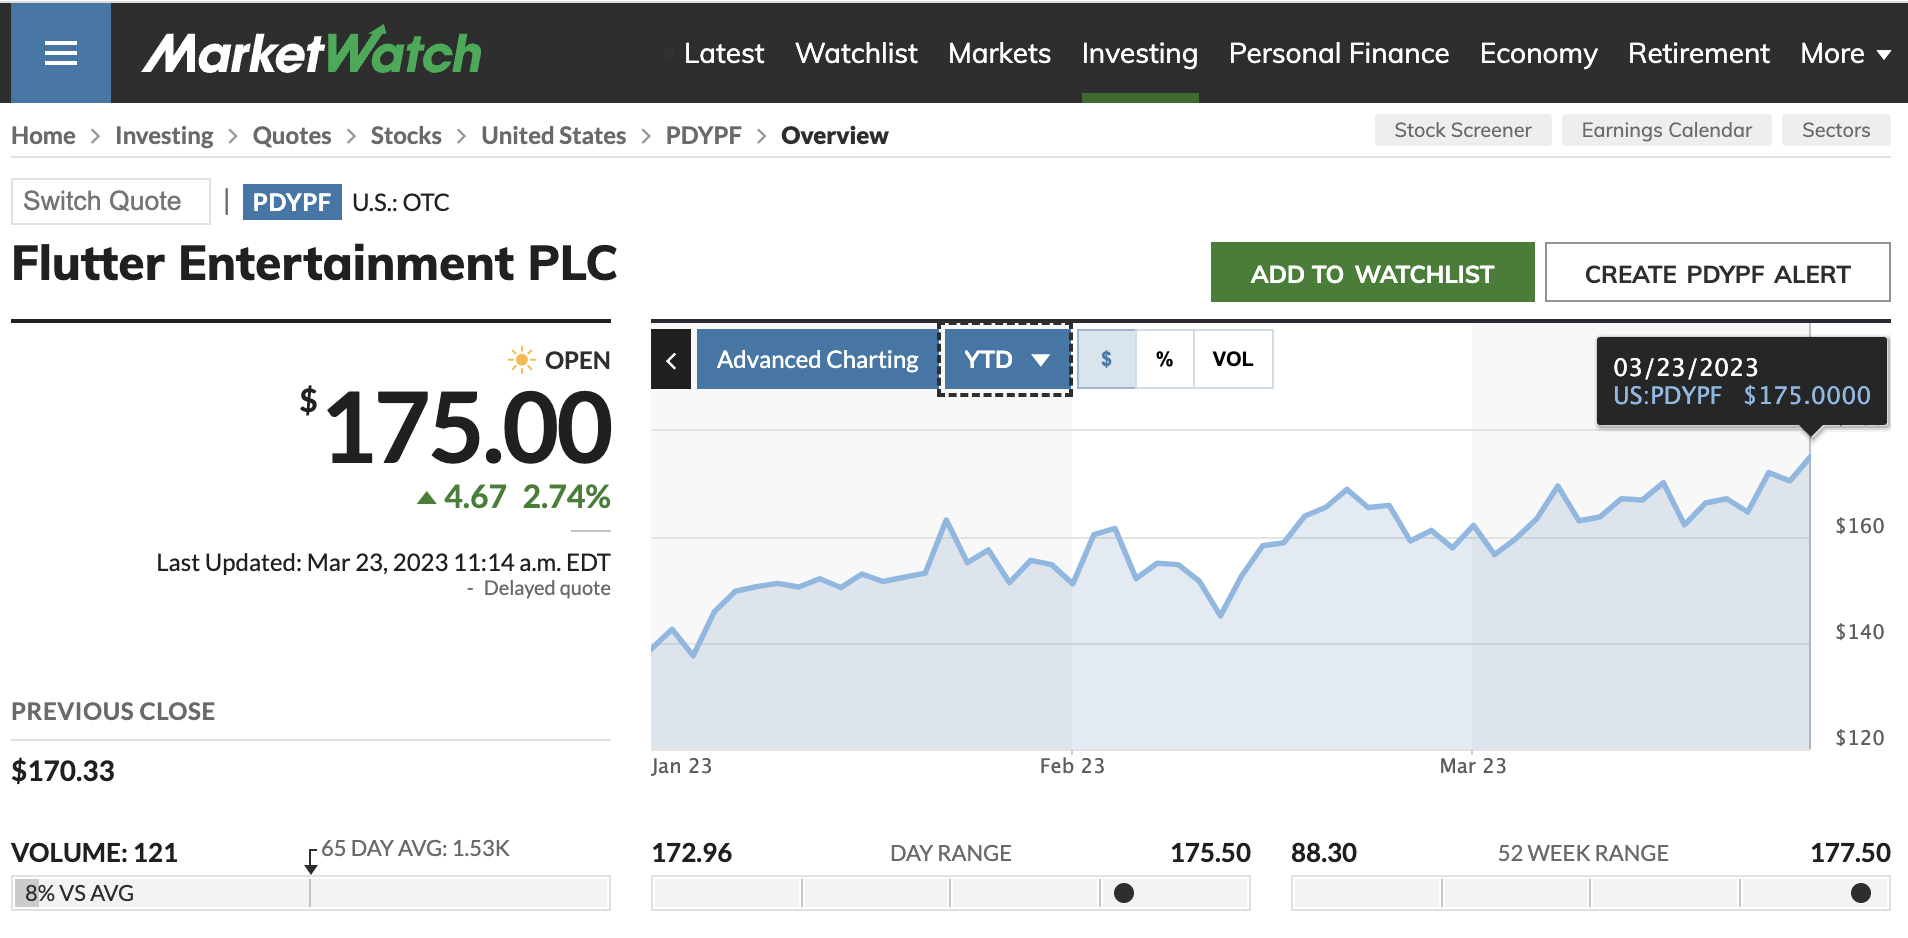Click the Overview breadcrumb text
This screenshot has width=1908, height=938.
834,135
